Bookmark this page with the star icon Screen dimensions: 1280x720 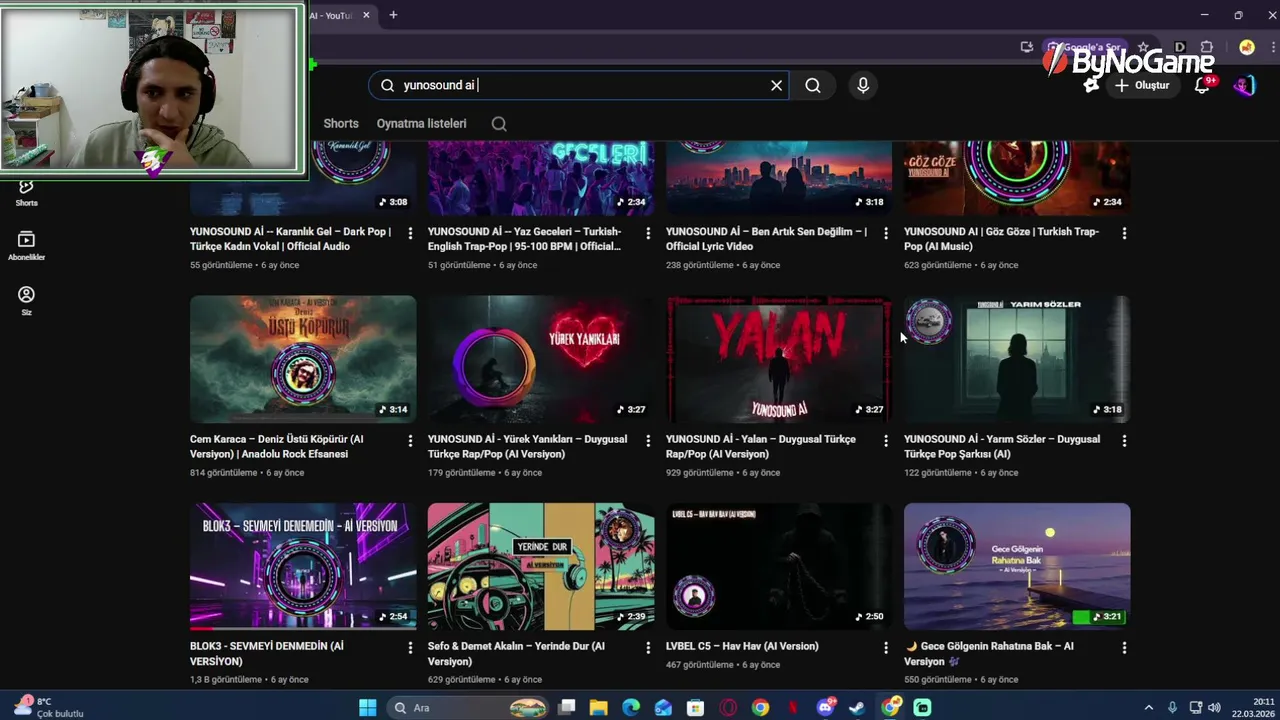tap(1143, 47)
